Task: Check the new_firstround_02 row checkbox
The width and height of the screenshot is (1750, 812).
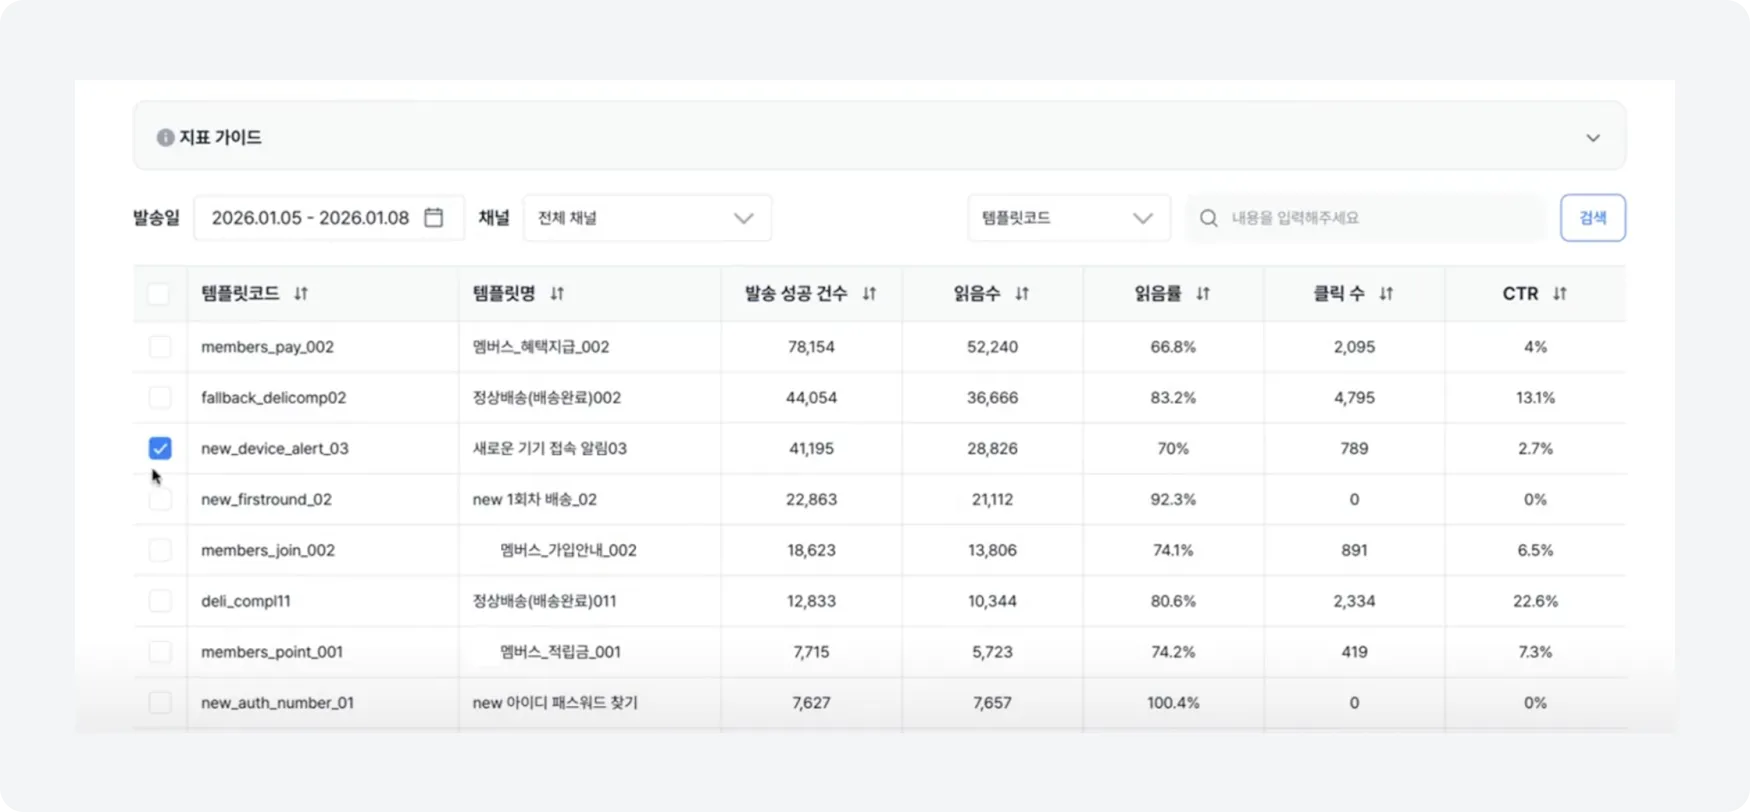Action: coord(160,499)
